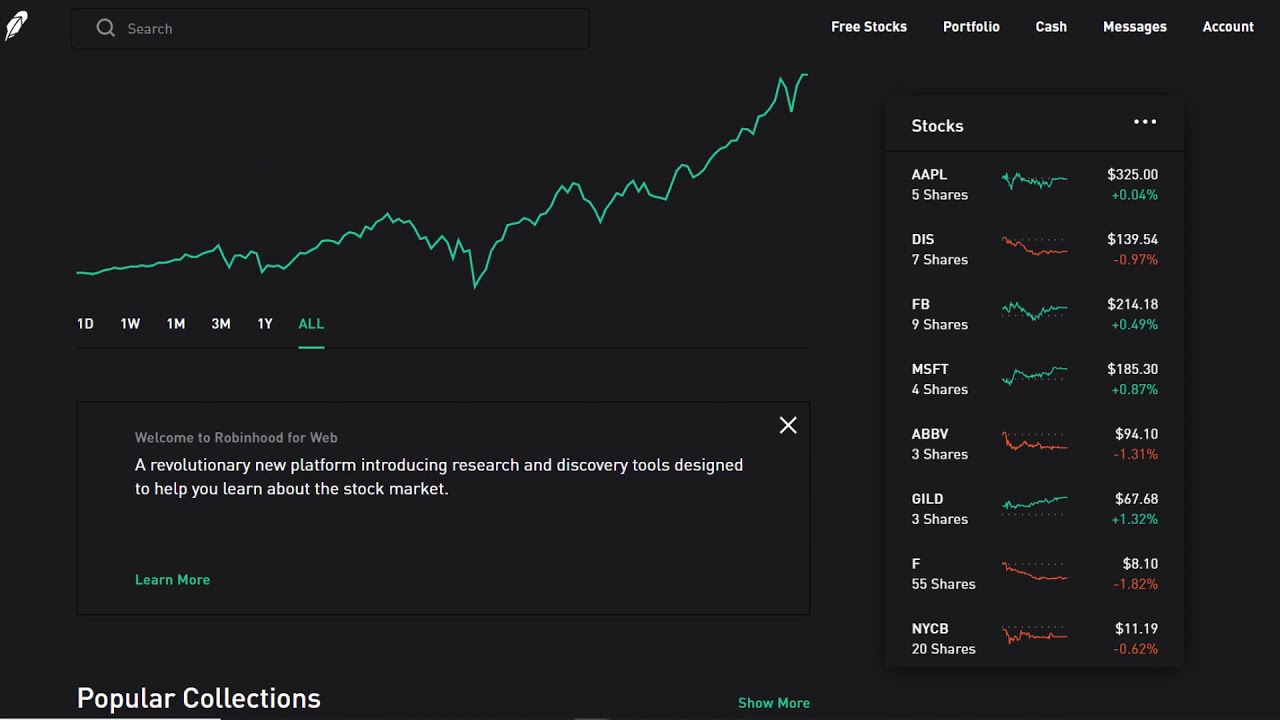Open the F ticker stock row
This screenshot has width=1280, height=720.
[x=1035, y=574]
